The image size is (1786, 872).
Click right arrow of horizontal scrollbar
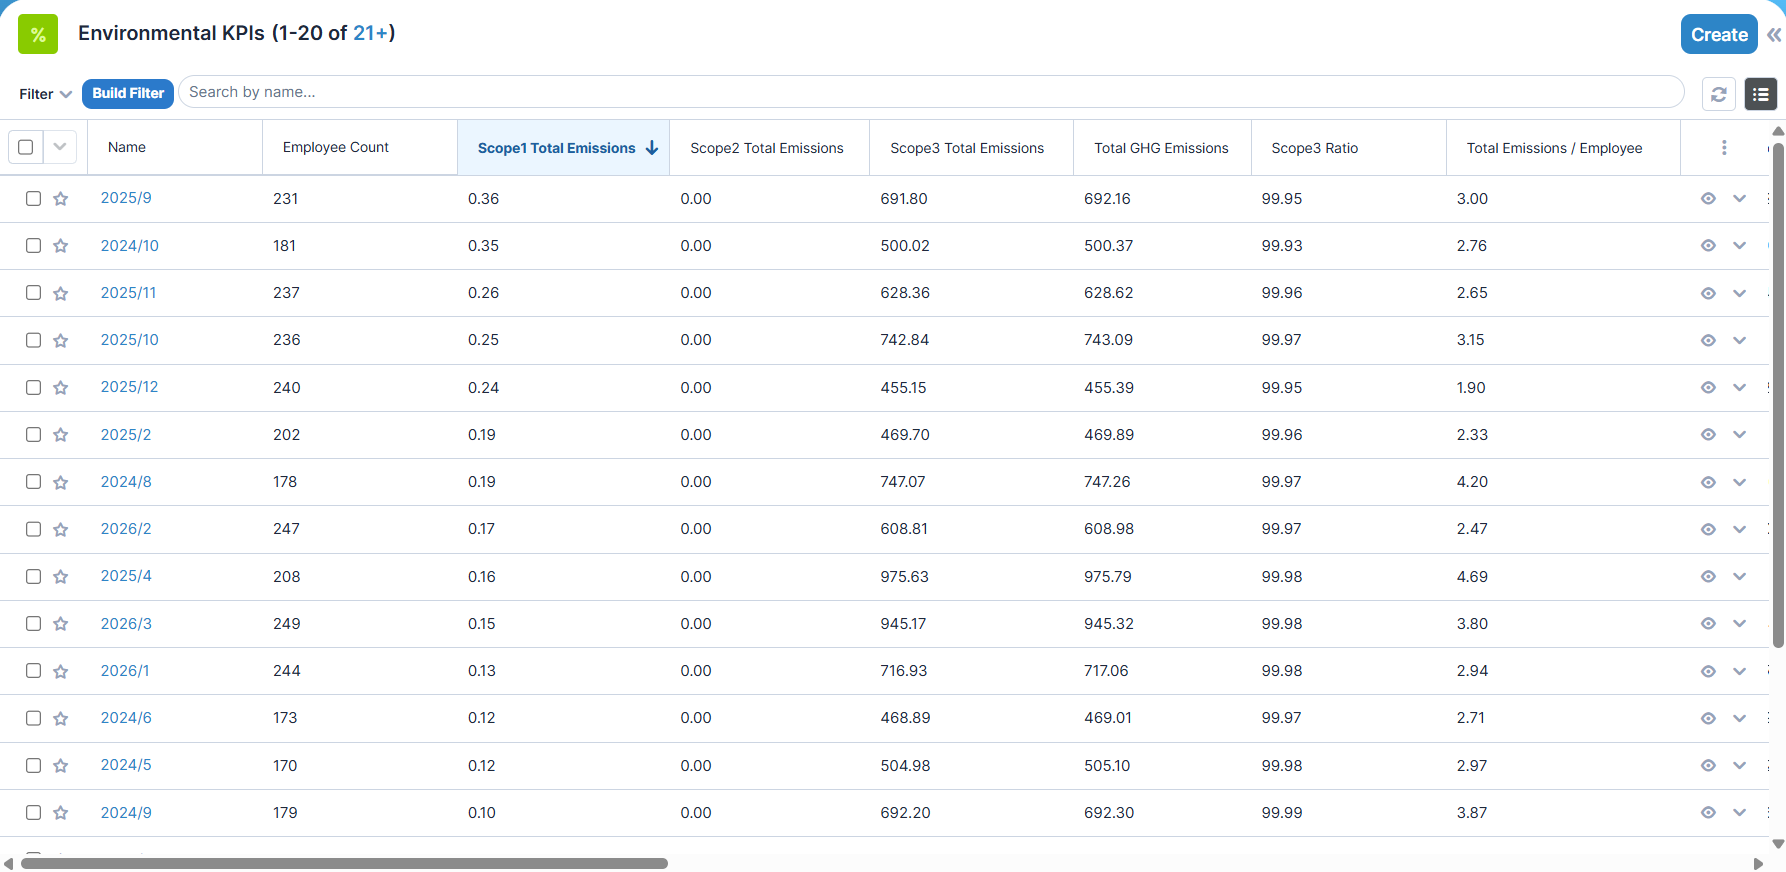[x=1759, y=864]
